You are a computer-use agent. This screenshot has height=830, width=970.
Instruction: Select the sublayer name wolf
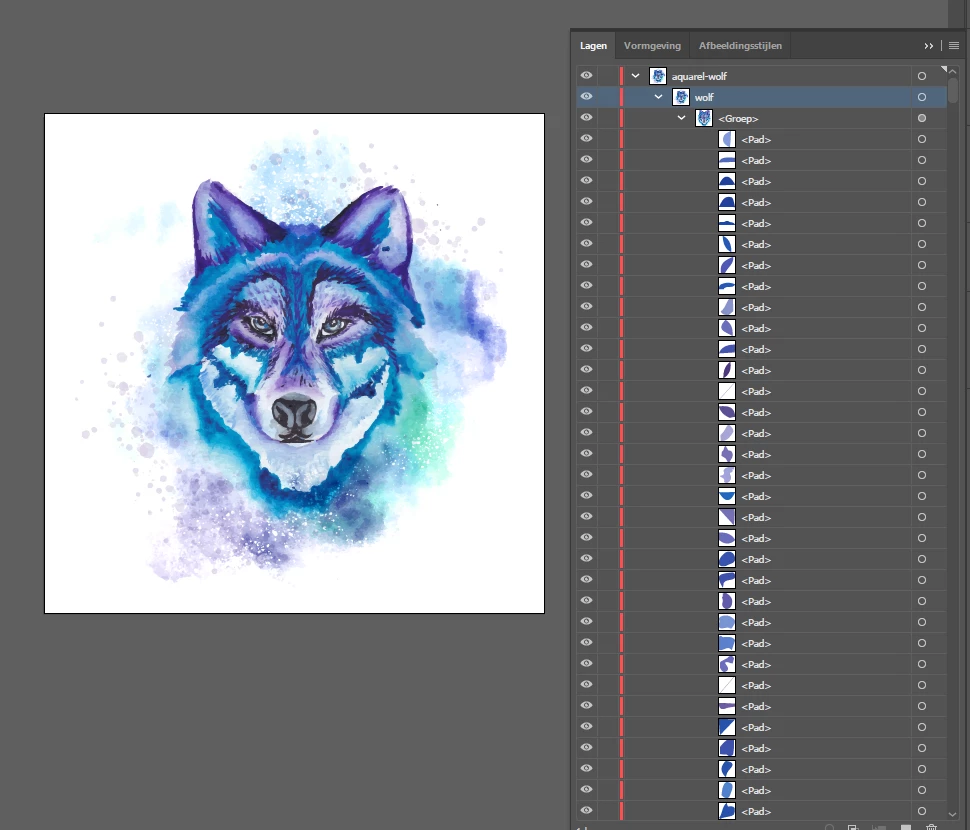click(704, 97)
